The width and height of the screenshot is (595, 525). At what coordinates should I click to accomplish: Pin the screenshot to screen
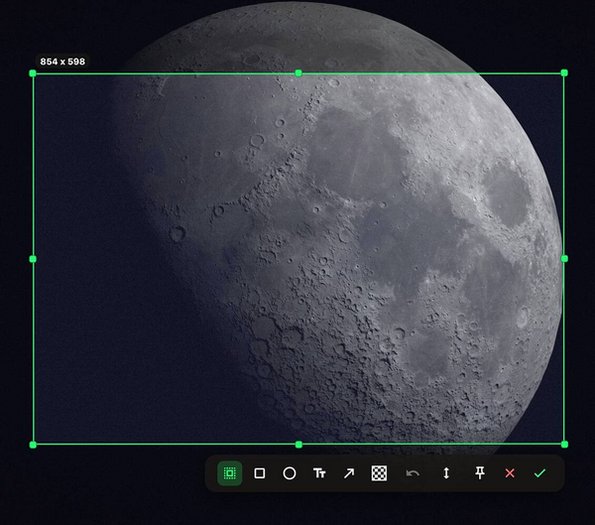point(480,473)
